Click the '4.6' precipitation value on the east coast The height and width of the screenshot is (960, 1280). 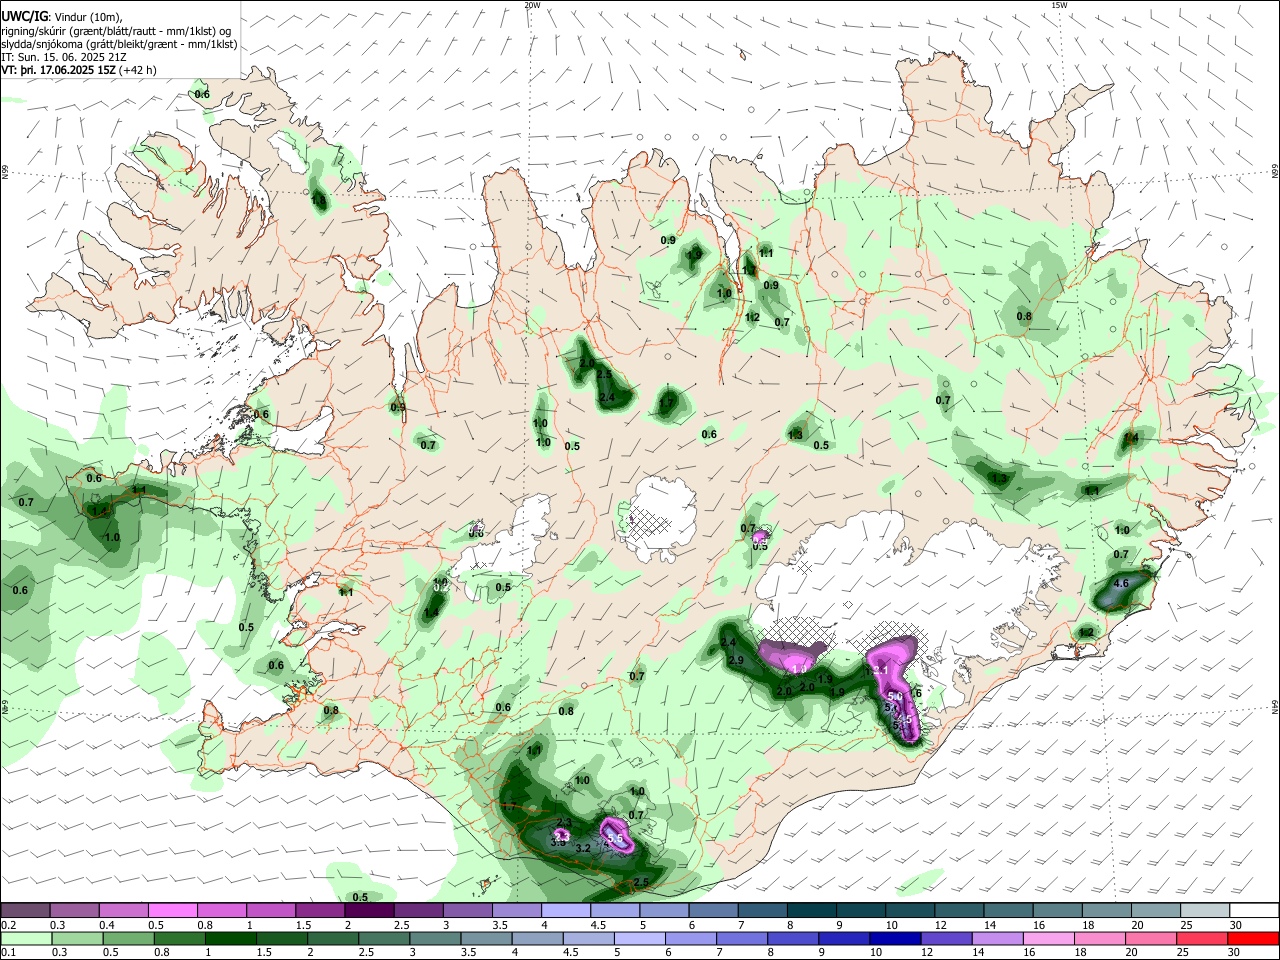pyautogui.click(x=1121, y=584)
